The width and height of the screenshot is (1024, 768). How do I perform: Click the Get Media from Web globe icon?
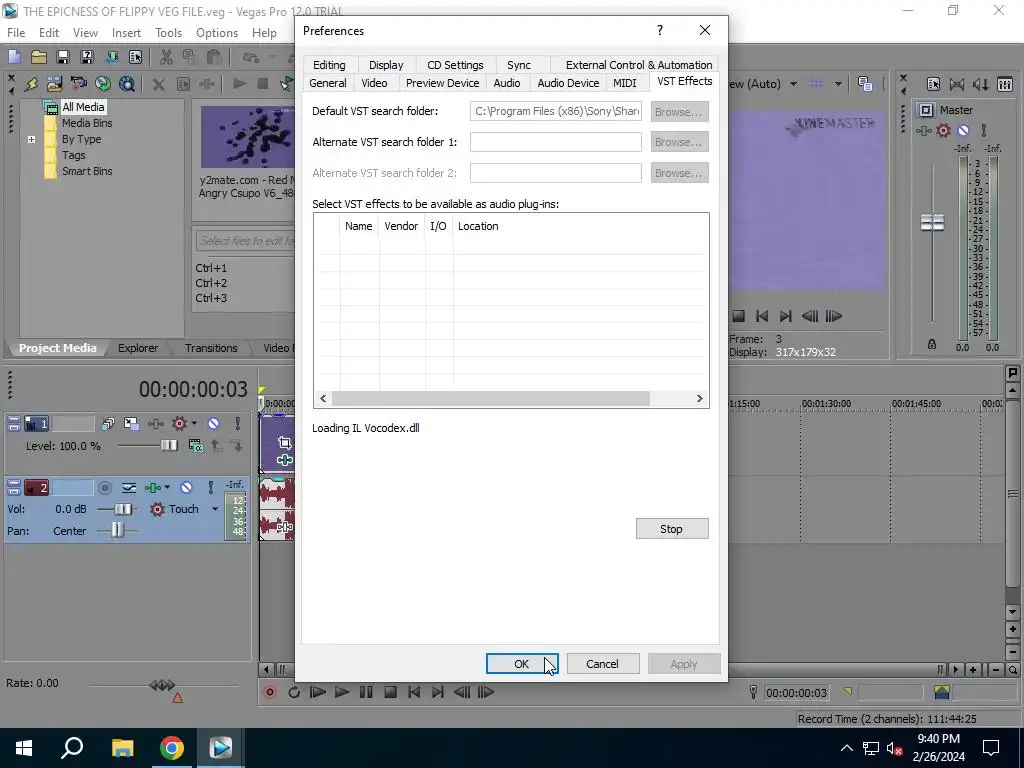[x=127, y=84]
